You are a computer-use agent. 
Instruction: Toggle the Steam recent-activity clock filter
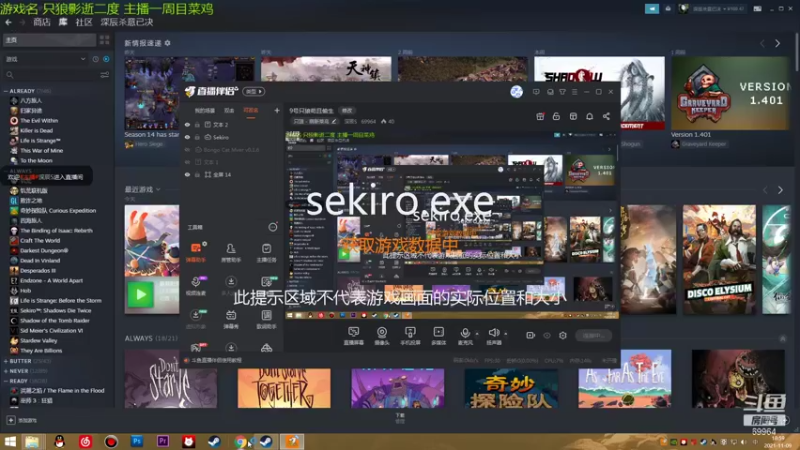(95, 59)
